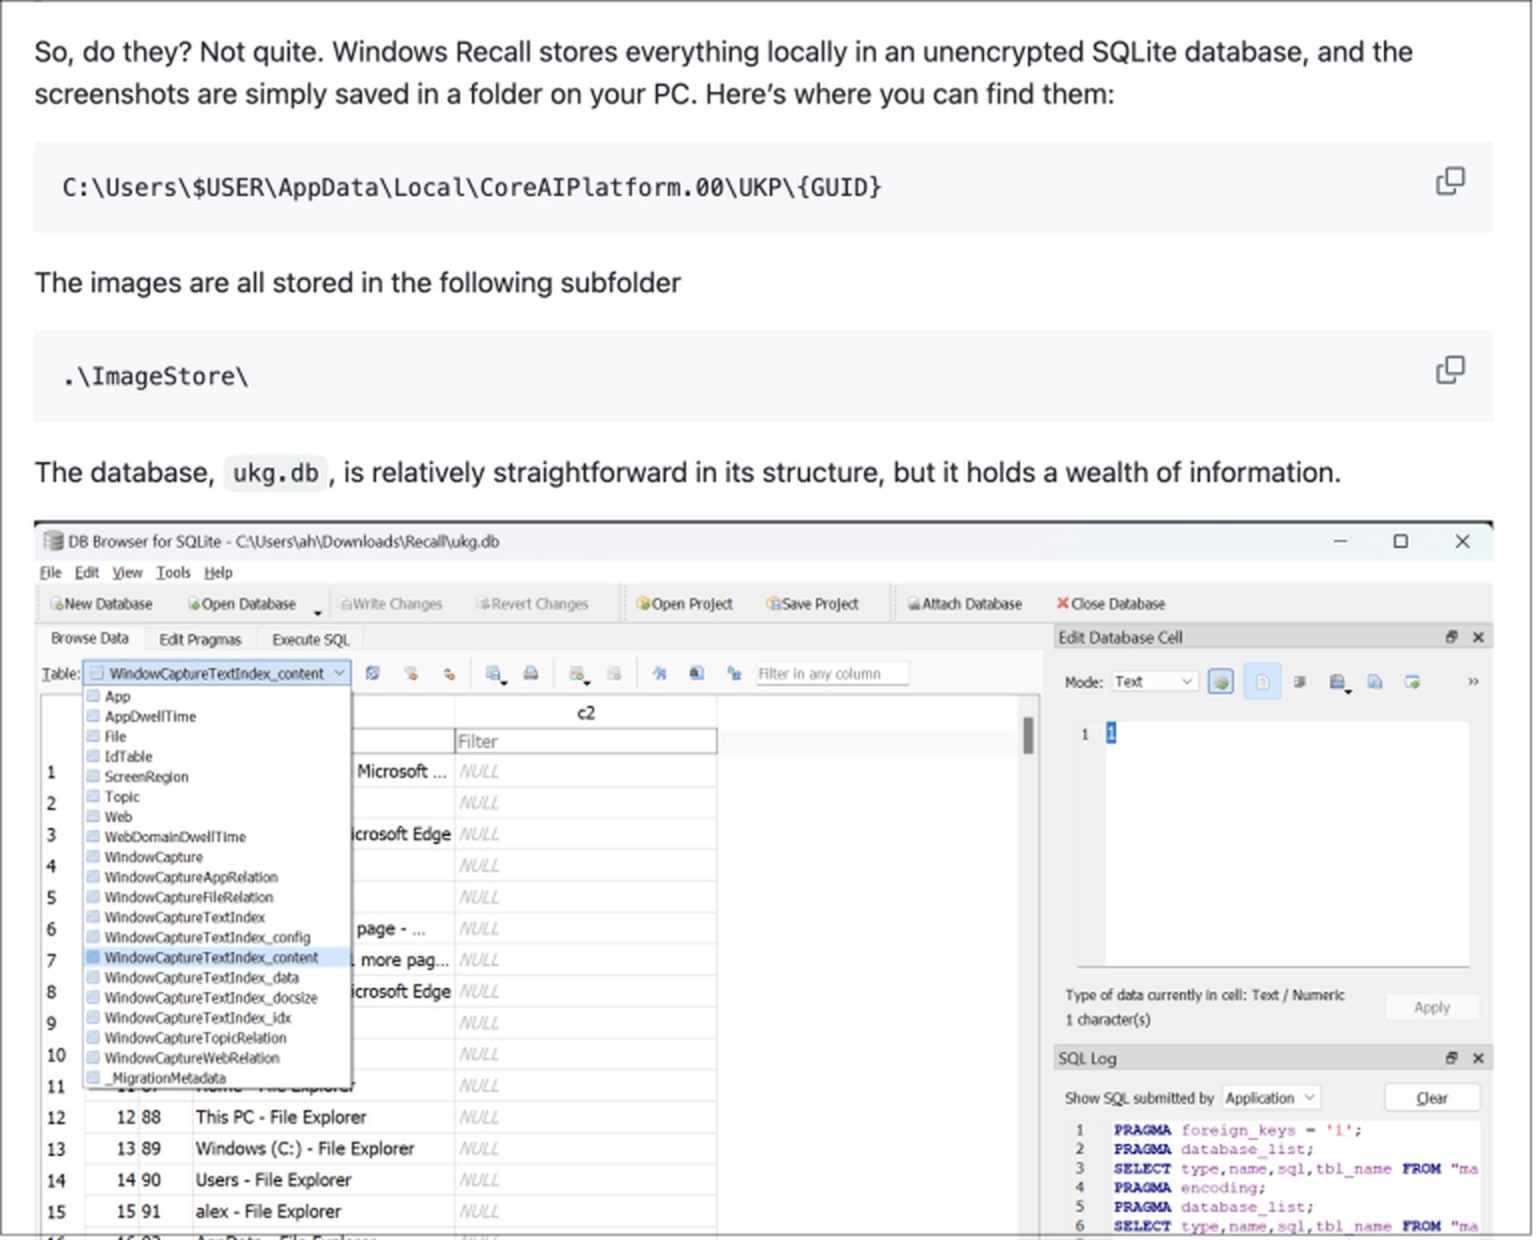Open the Table selection combo box
The image size is (1536, 1240).
217,674
